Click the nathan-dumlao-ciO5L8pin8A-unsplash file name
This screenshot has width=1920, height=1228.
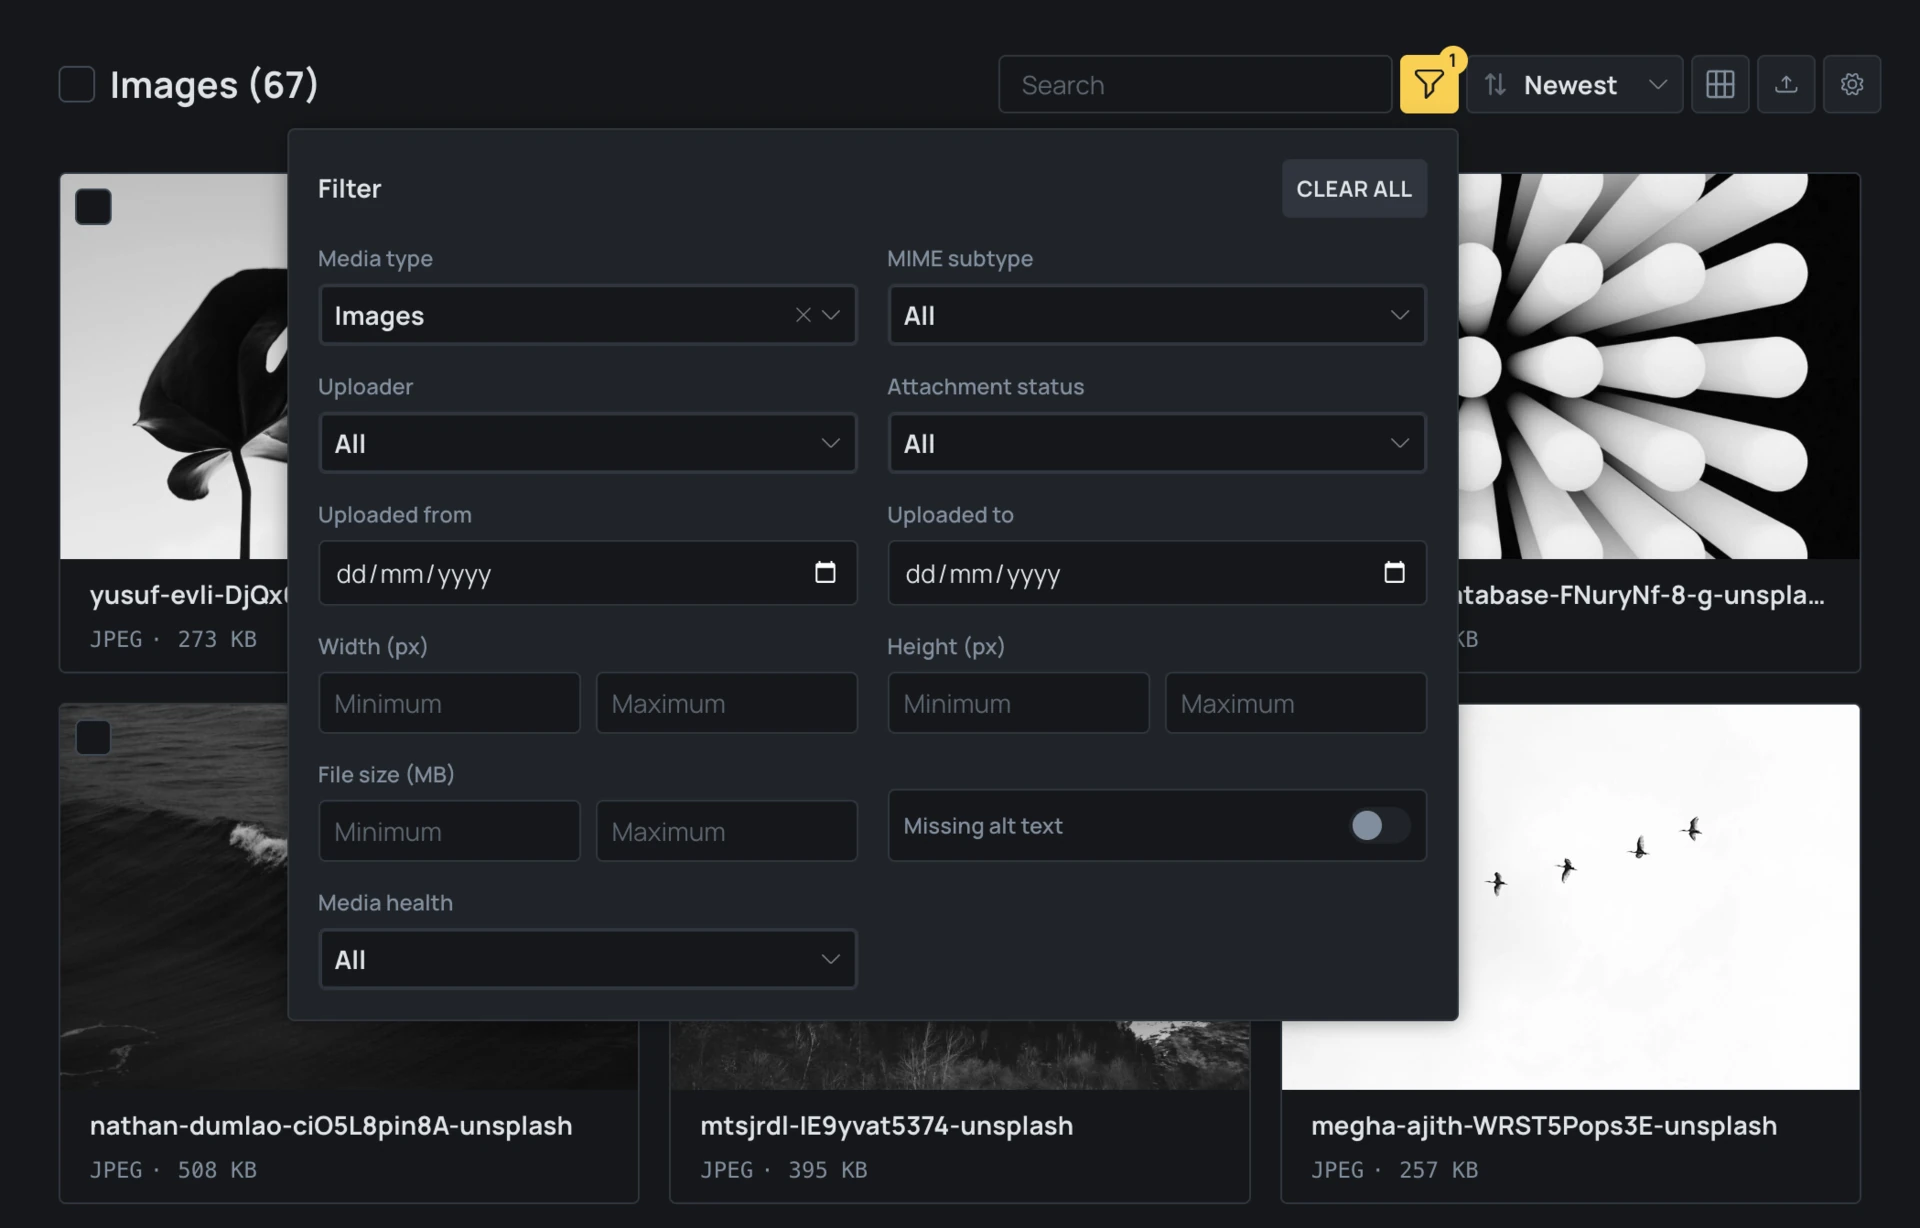point(331,1125)
